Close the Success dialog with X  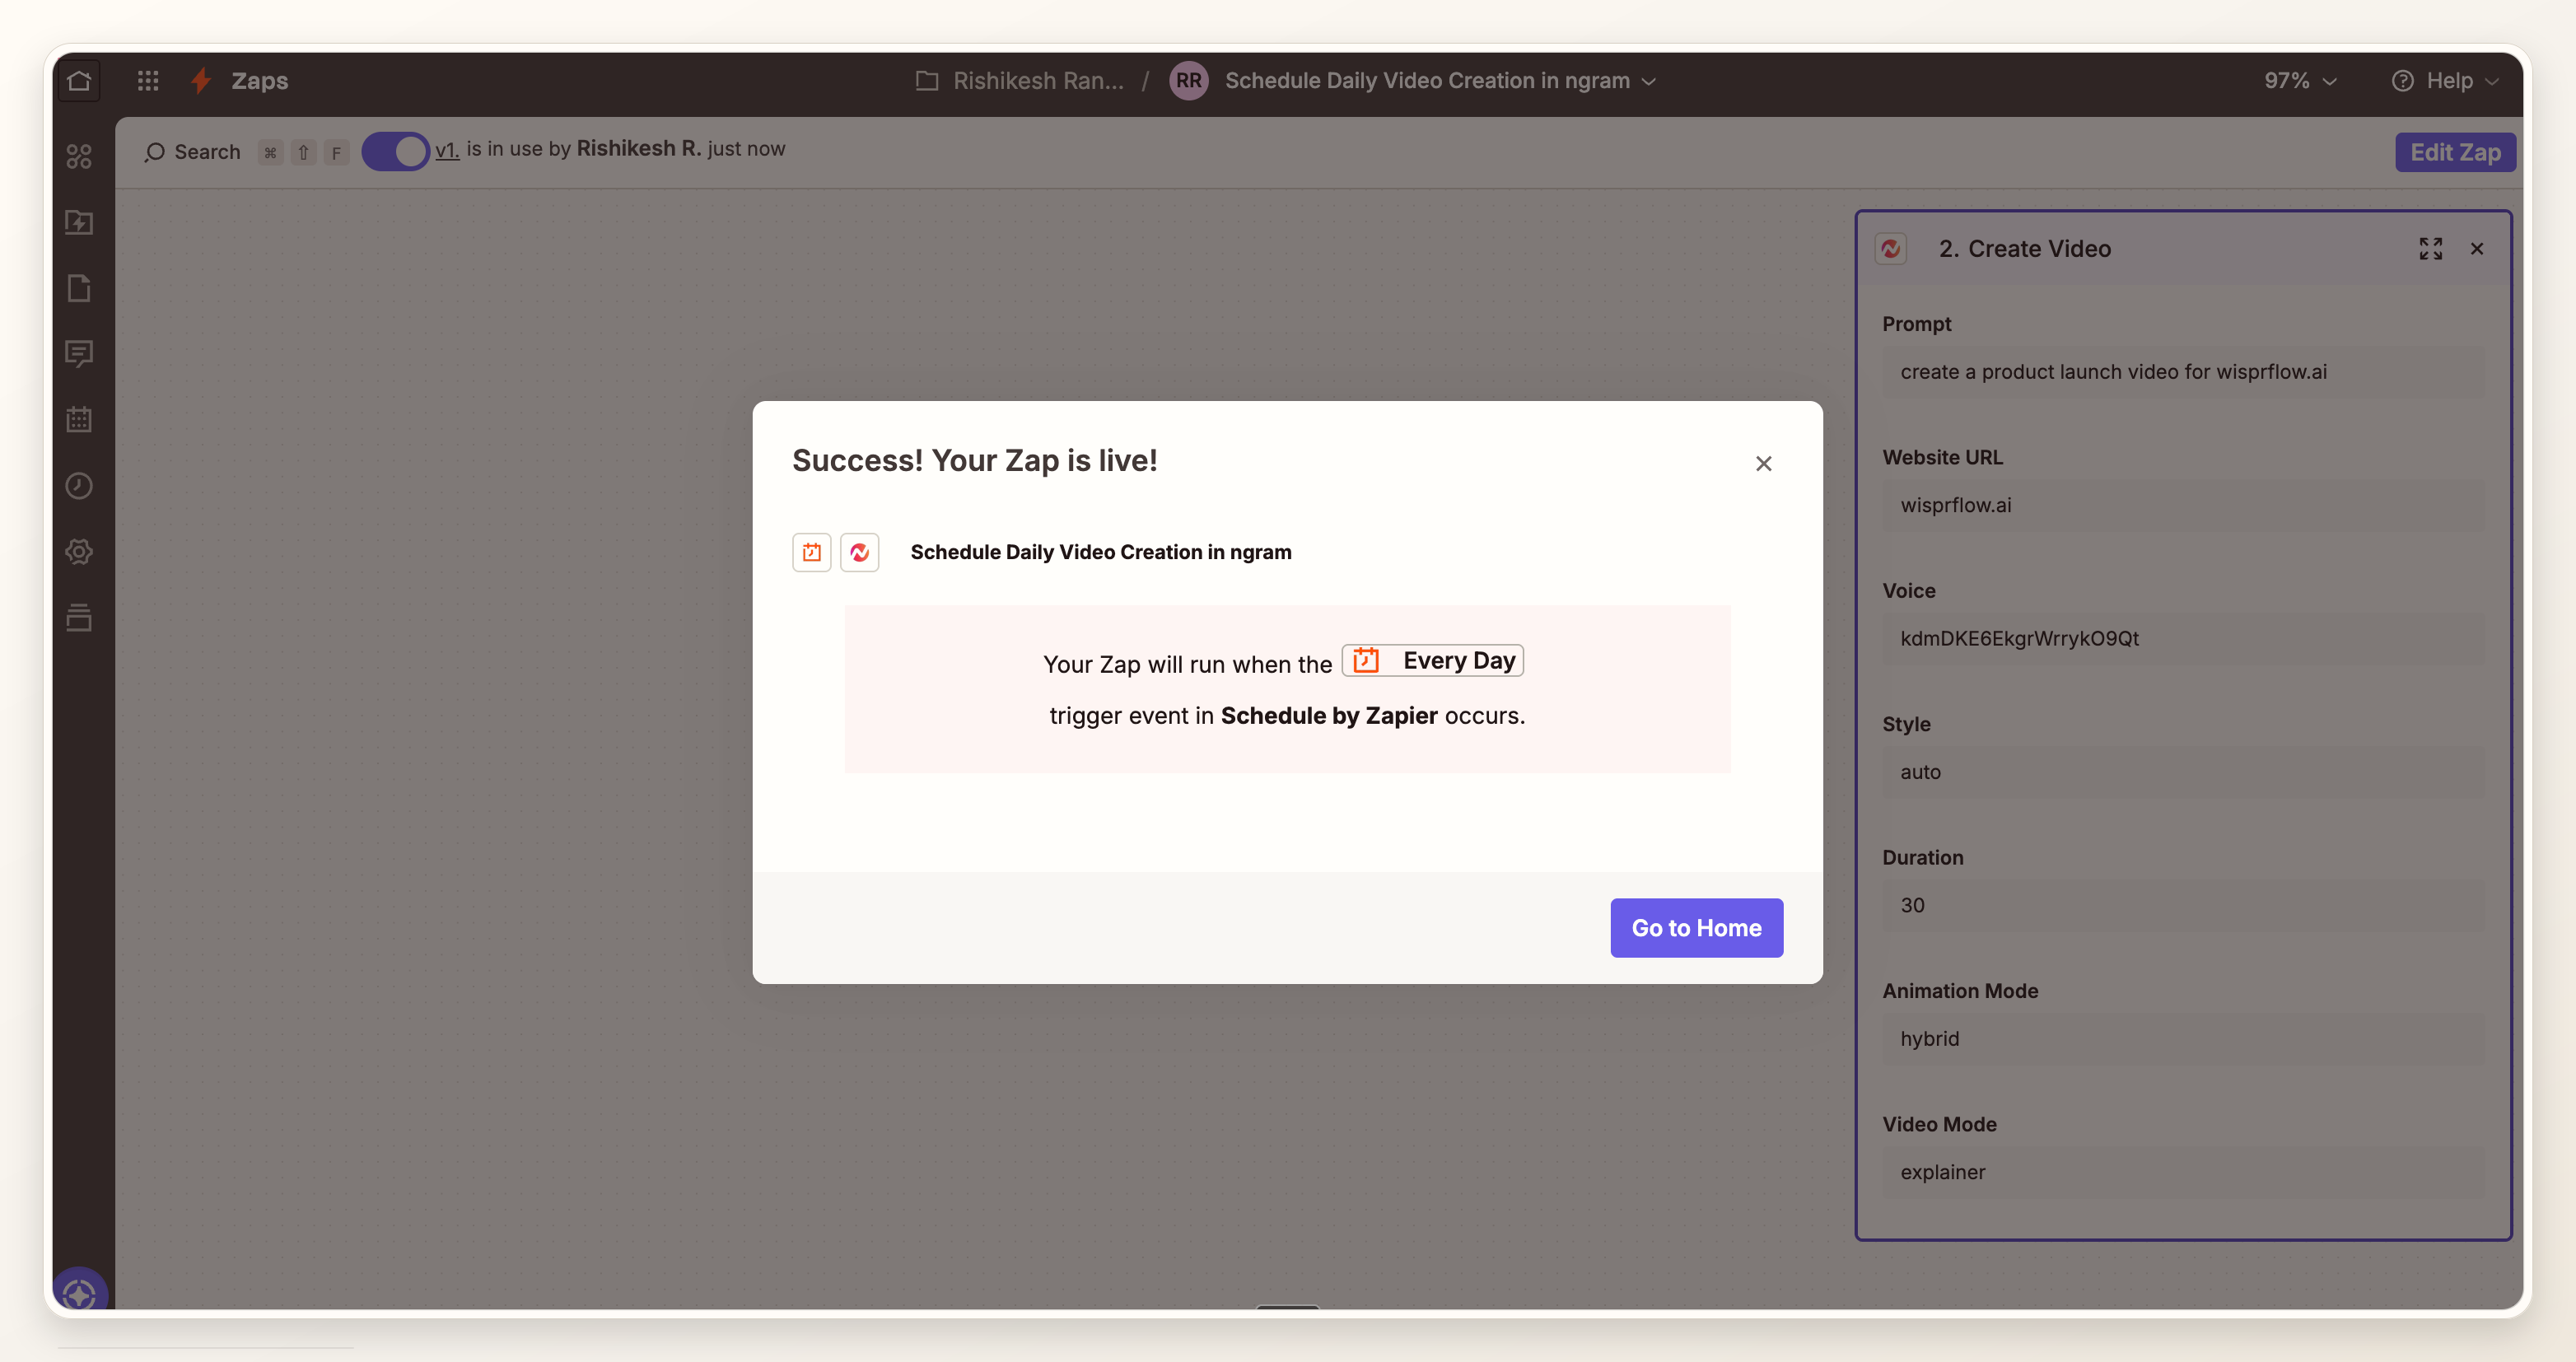1764,463
